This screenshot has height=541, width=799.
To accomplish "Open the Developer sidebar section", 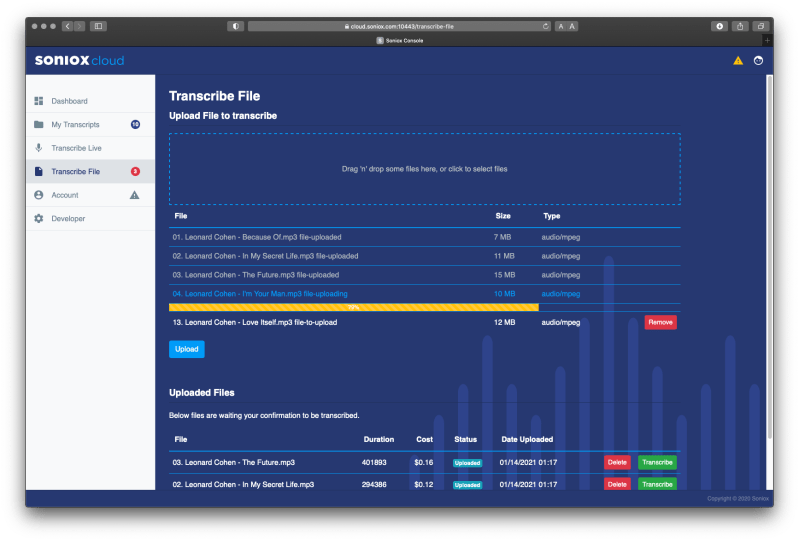I will [91, 218].
